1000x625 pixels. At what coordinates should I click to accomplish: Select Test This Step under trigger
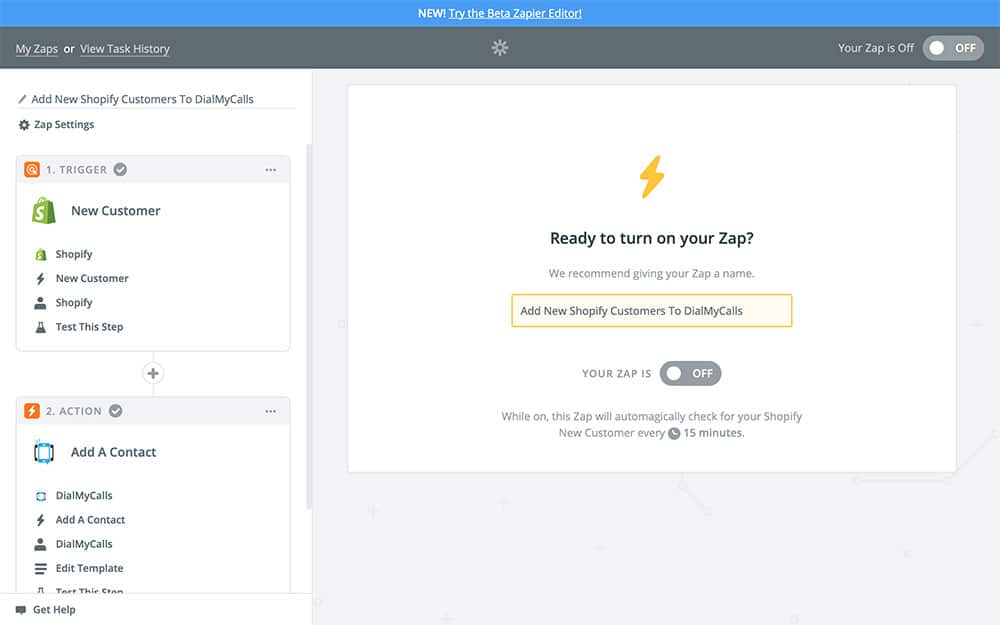(89, 327)
